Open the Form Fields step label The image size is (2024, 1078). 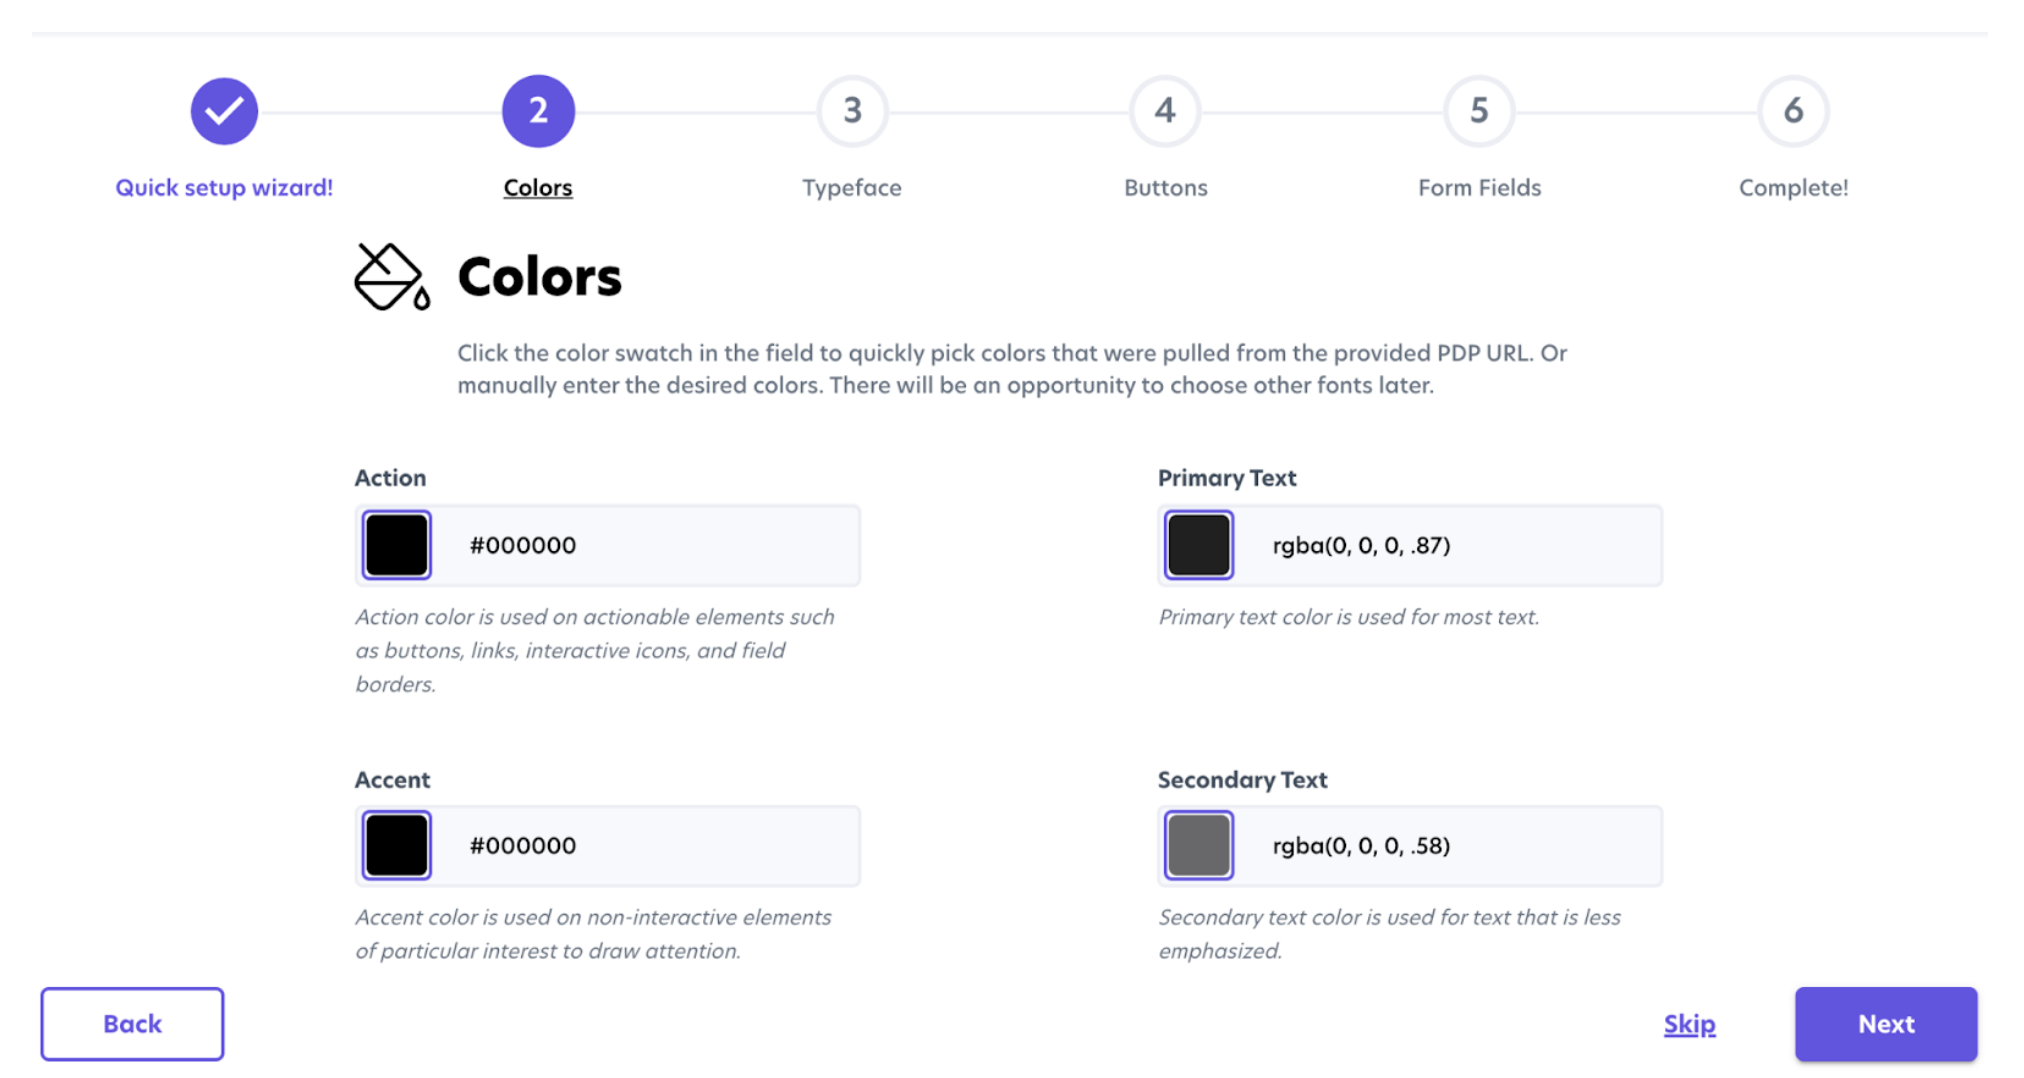coord(1479,188)
